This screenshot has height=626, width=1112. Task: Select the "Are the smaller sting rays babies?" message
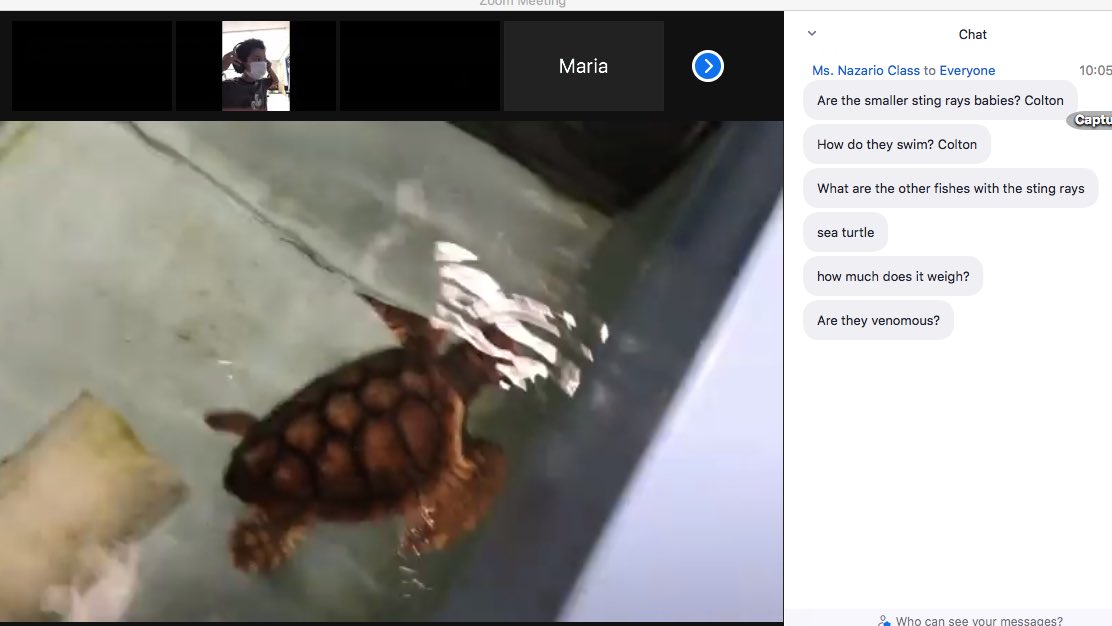pos(939,100)
